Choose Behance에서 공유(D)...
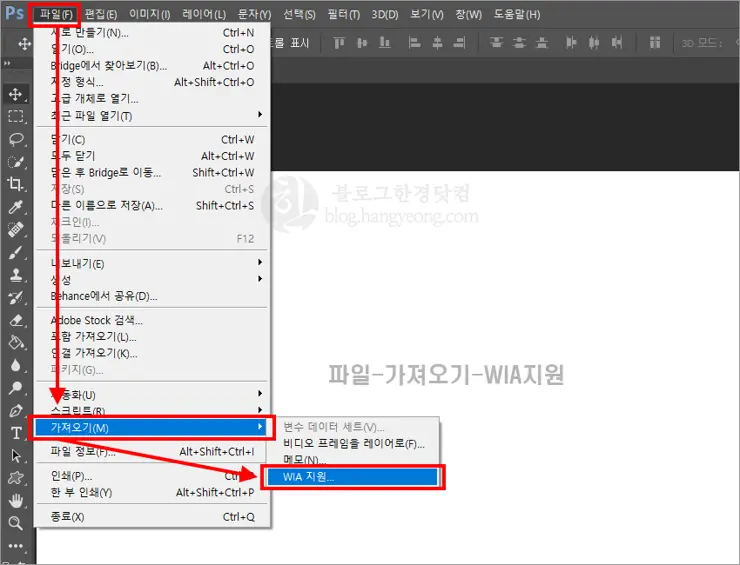 pos(151,296)
